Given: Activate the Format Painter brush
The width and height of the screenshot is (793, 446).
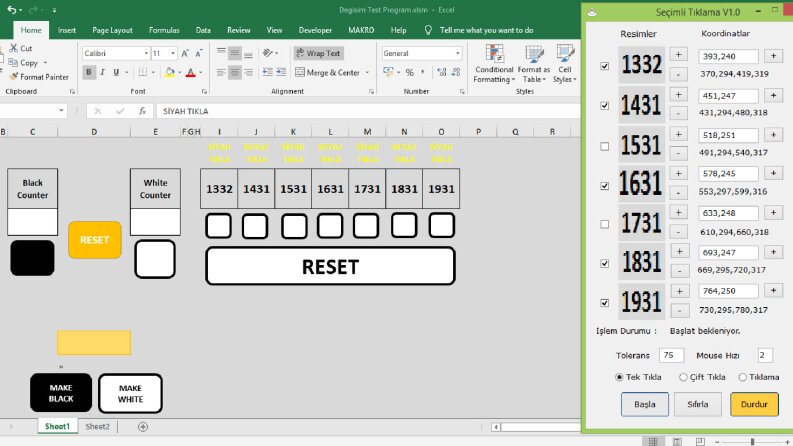Looking at the screenshot, I should pos(14,77).
